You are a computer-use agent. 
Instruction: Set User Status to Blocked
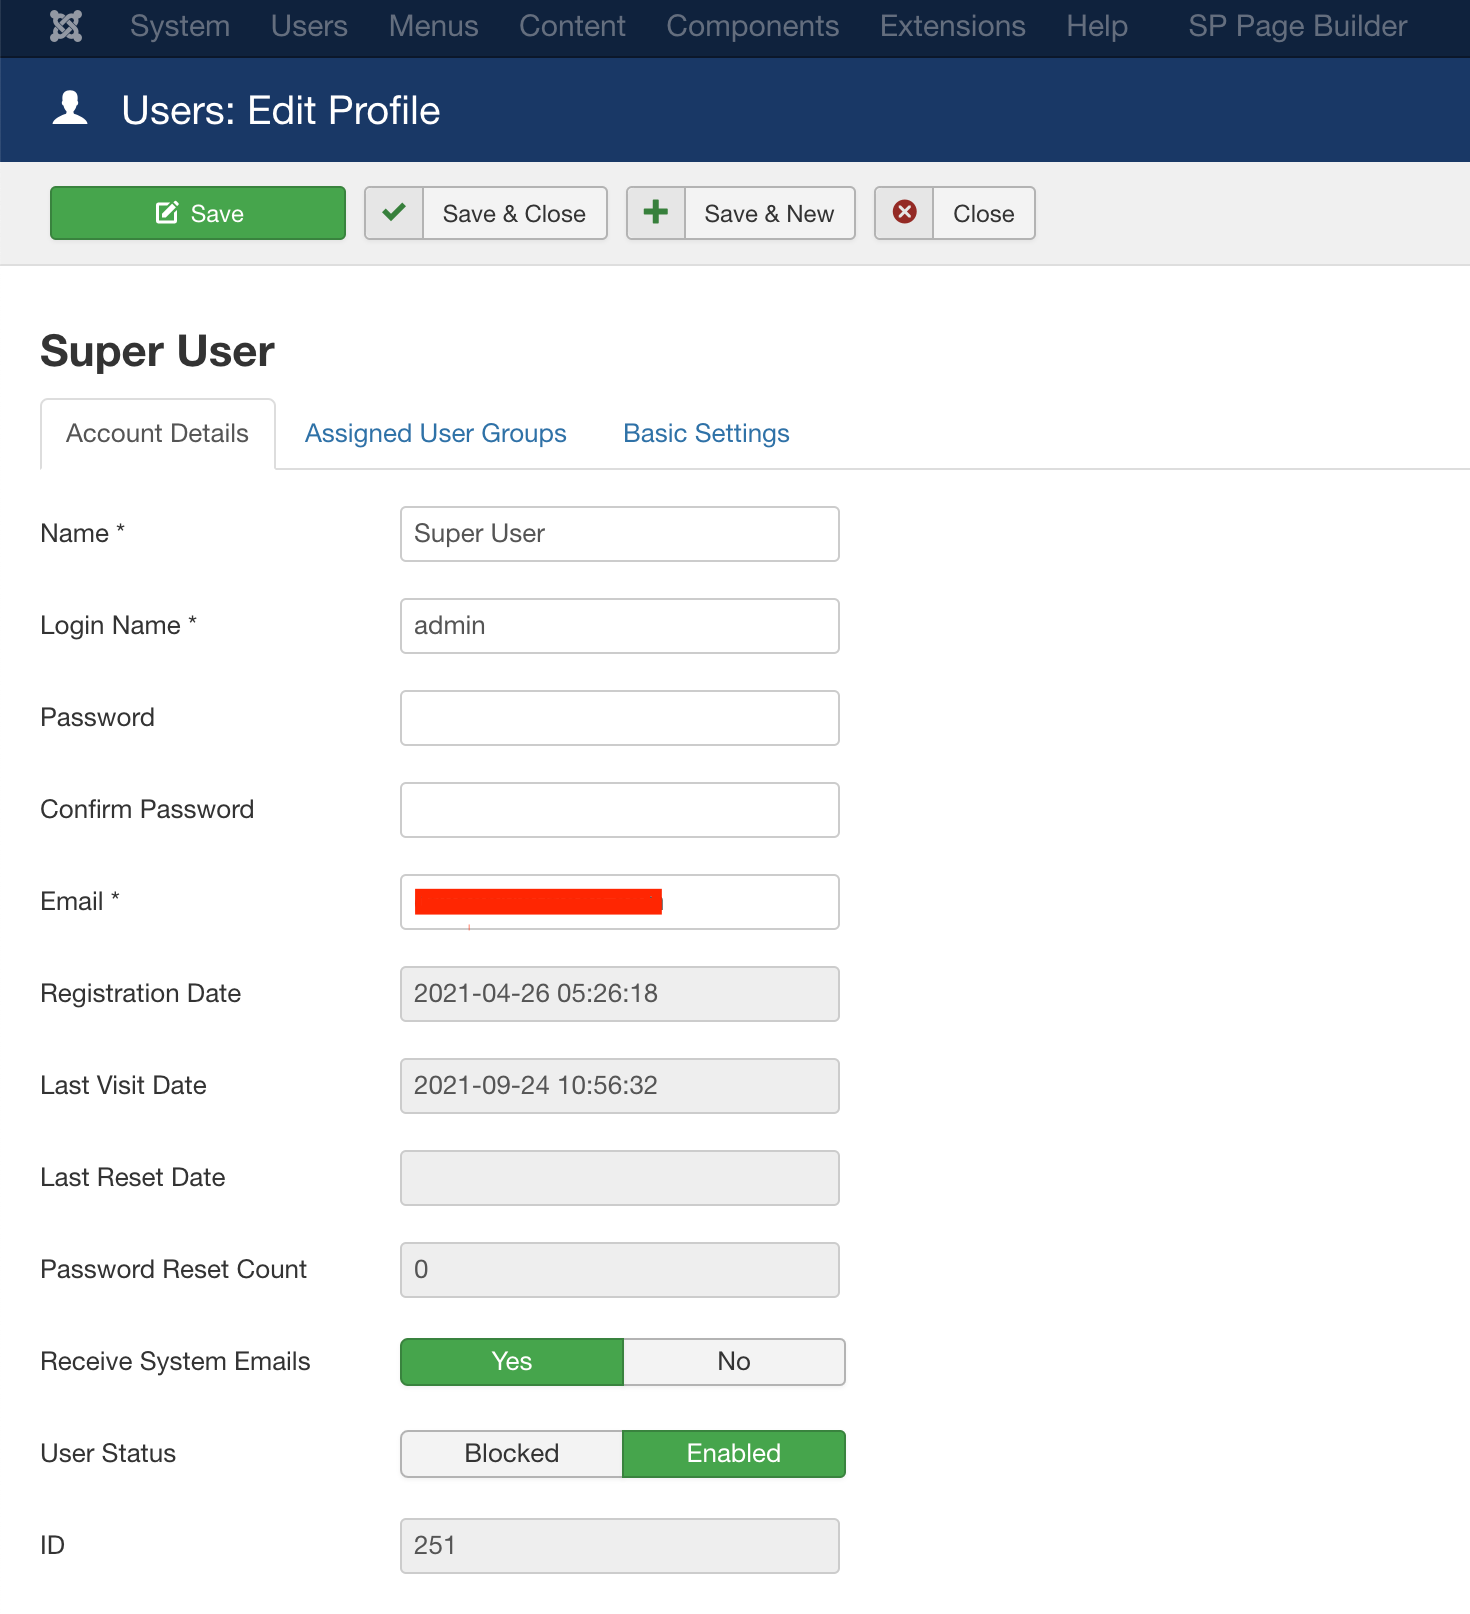(512, 1454)
